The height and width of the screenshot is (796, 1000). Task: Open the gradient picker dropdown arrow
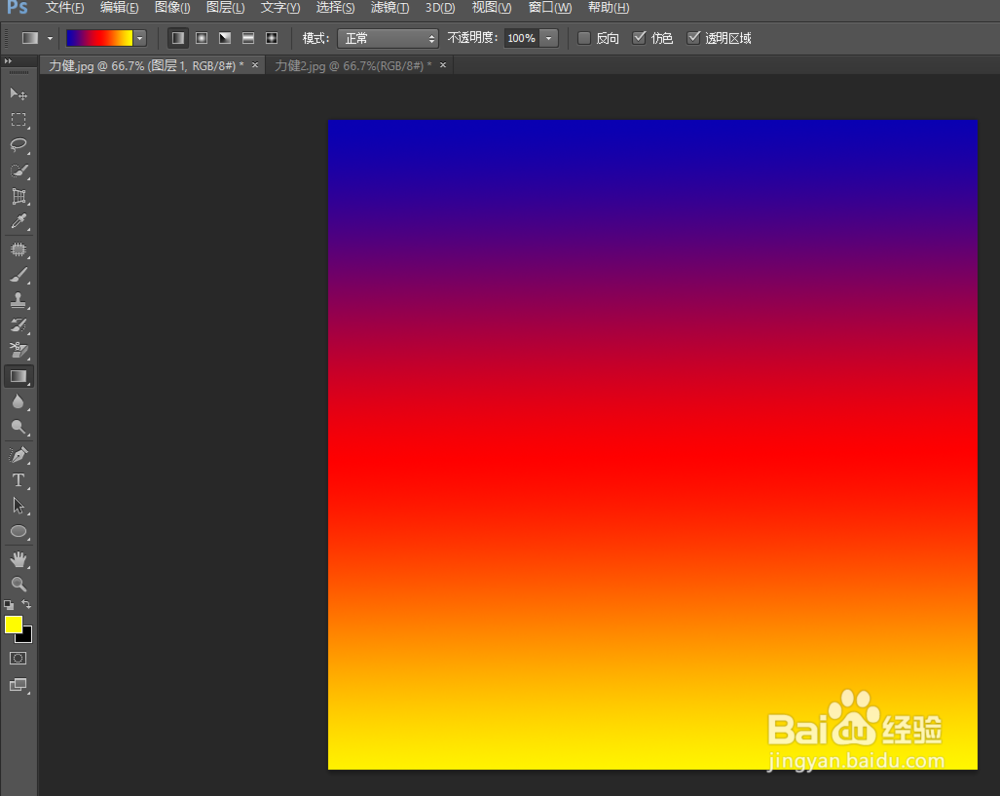pos(140,38)
